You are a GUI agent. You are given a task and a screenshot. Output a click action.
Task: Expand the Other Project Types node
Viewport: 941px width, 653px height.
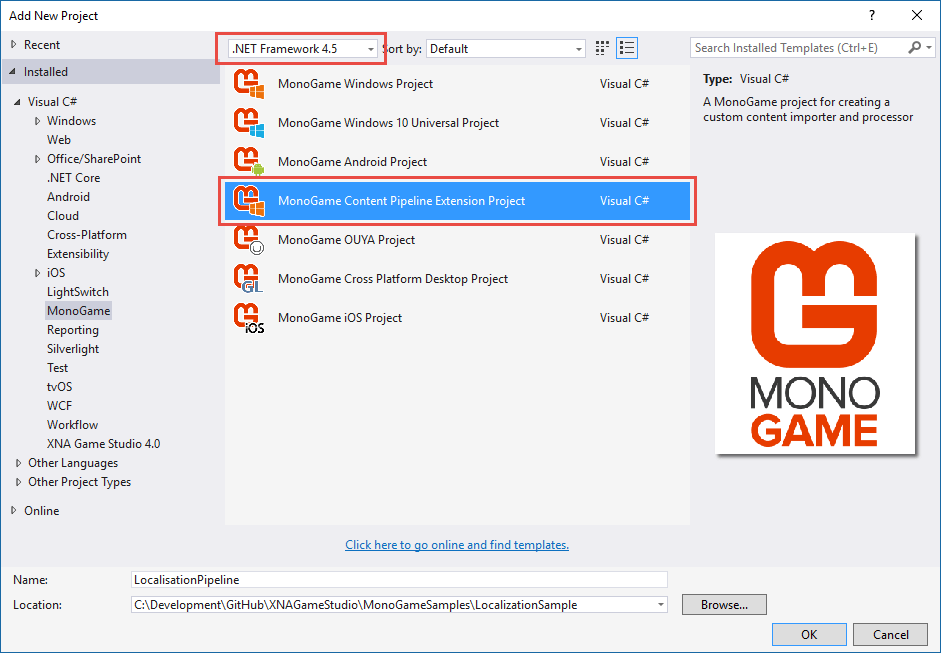click(x=19, y=482)
